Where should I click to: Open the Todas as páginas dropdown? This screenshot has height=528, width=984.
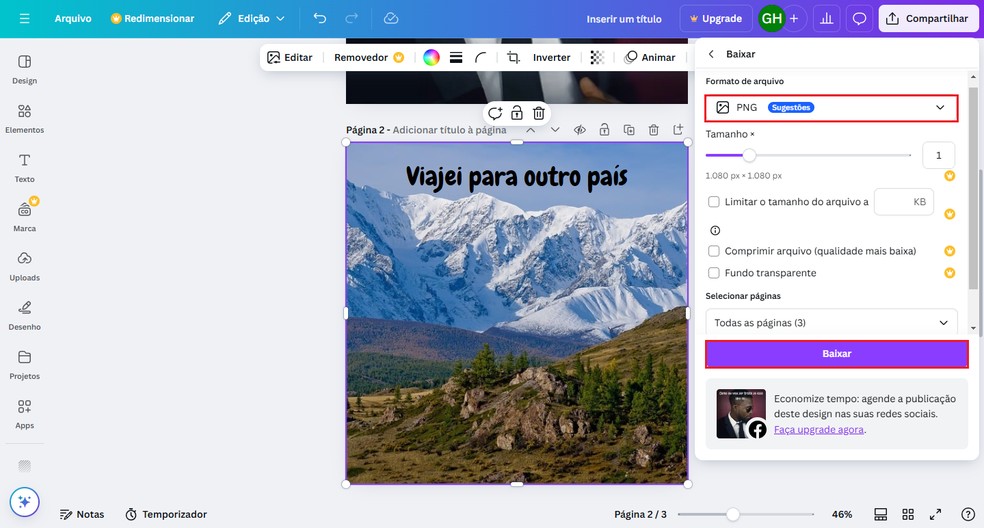832,322
